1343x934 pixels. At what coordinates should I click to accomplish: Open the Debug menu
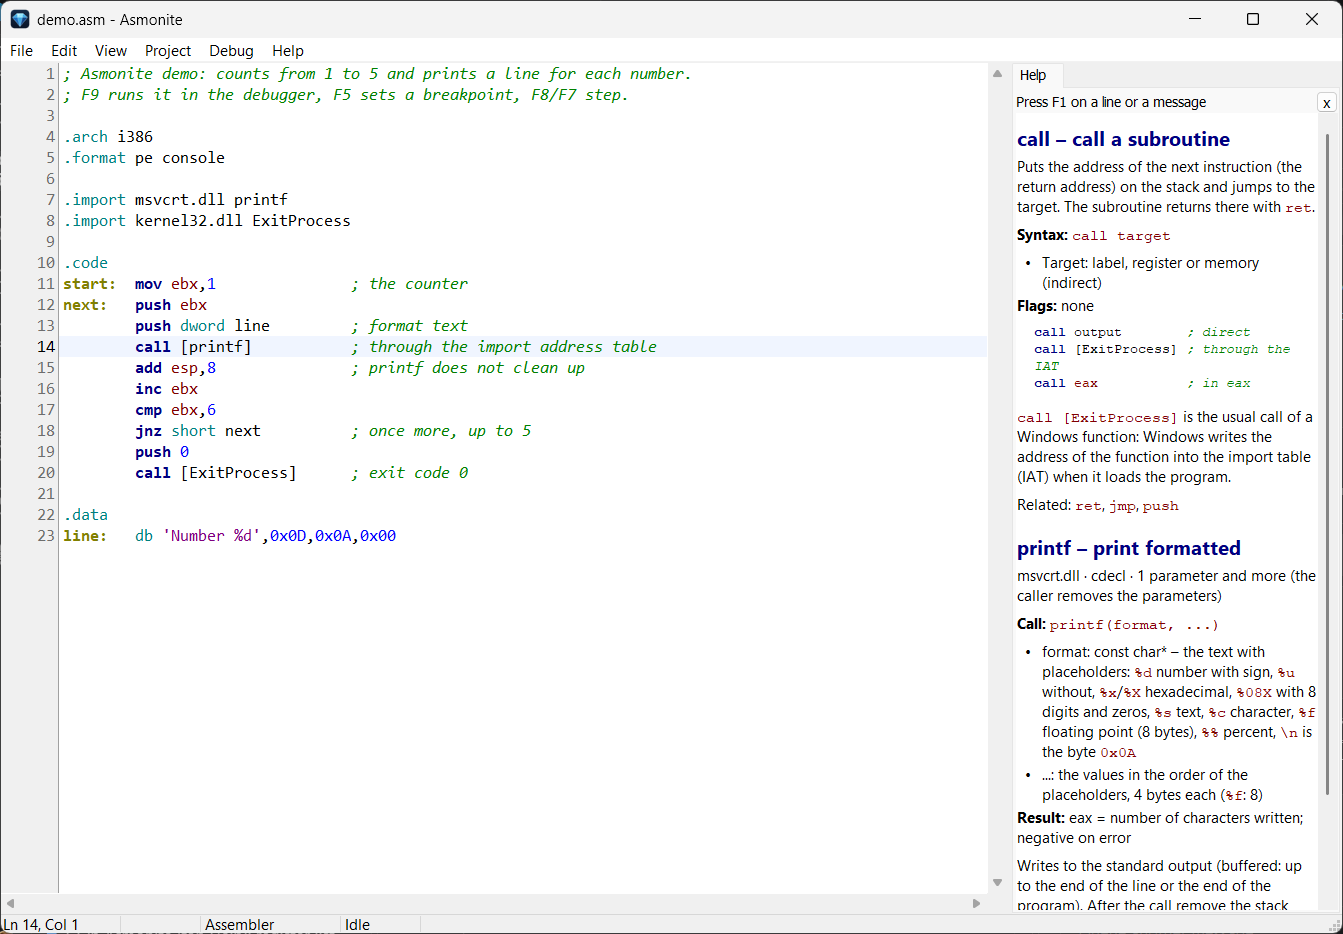click(231, 51)
